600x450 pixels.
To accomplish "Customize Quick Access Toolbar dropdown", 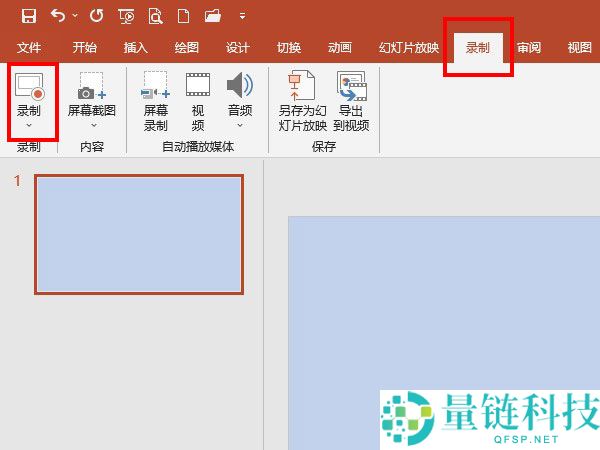I will 242,16.
